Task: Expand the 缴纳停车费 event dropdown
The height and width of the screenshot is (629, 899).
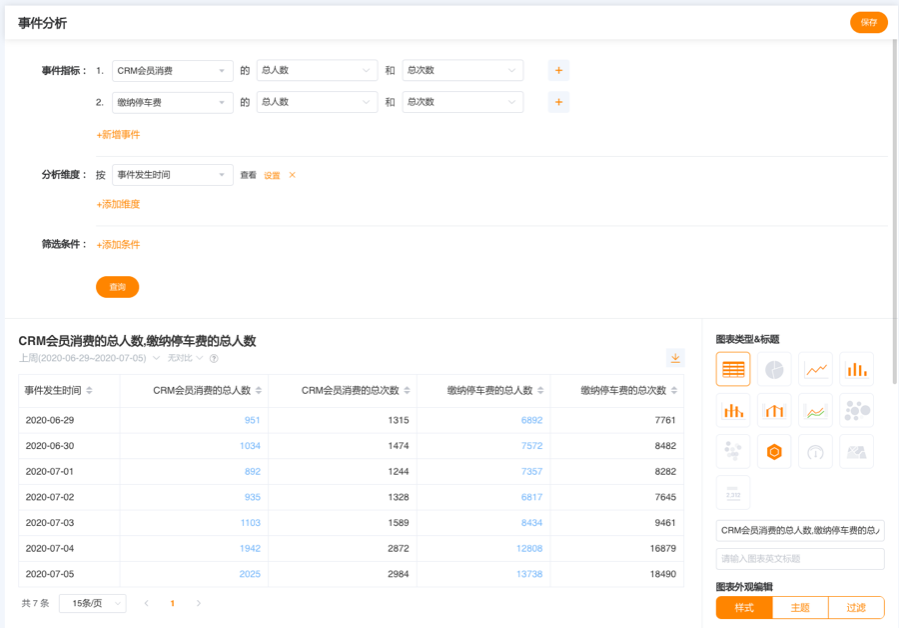Action: tap(172, 102)
